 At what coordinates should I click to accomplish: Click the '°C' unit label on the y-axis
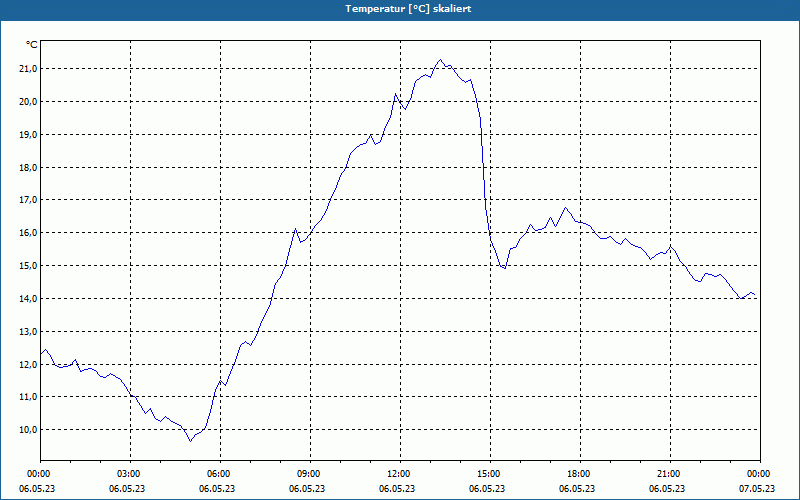(32, 45)
